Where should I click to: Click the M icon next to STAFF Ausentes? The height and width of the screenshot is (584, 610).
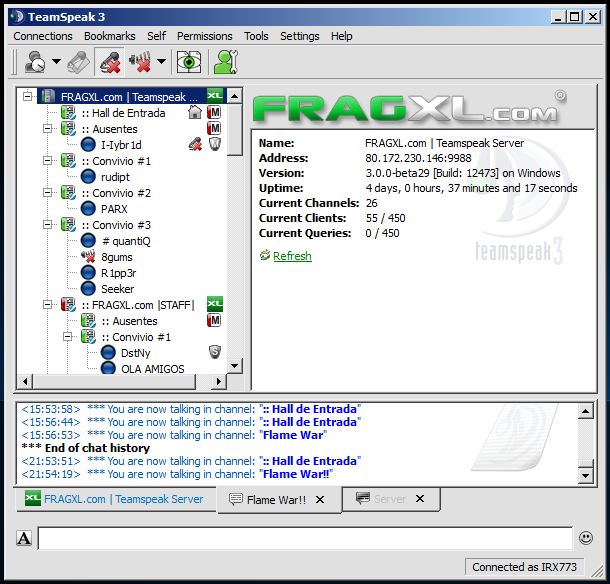(214, 321)
